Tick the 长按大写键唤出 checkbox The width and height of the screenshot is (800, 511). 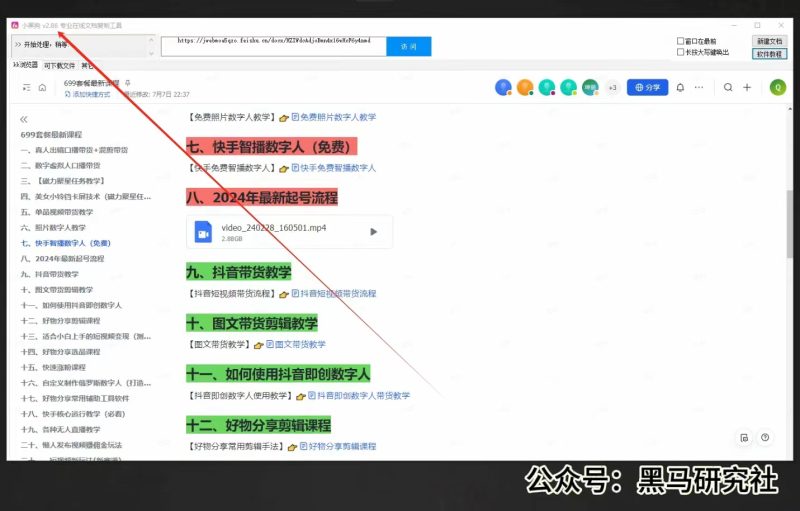point(680,52)
